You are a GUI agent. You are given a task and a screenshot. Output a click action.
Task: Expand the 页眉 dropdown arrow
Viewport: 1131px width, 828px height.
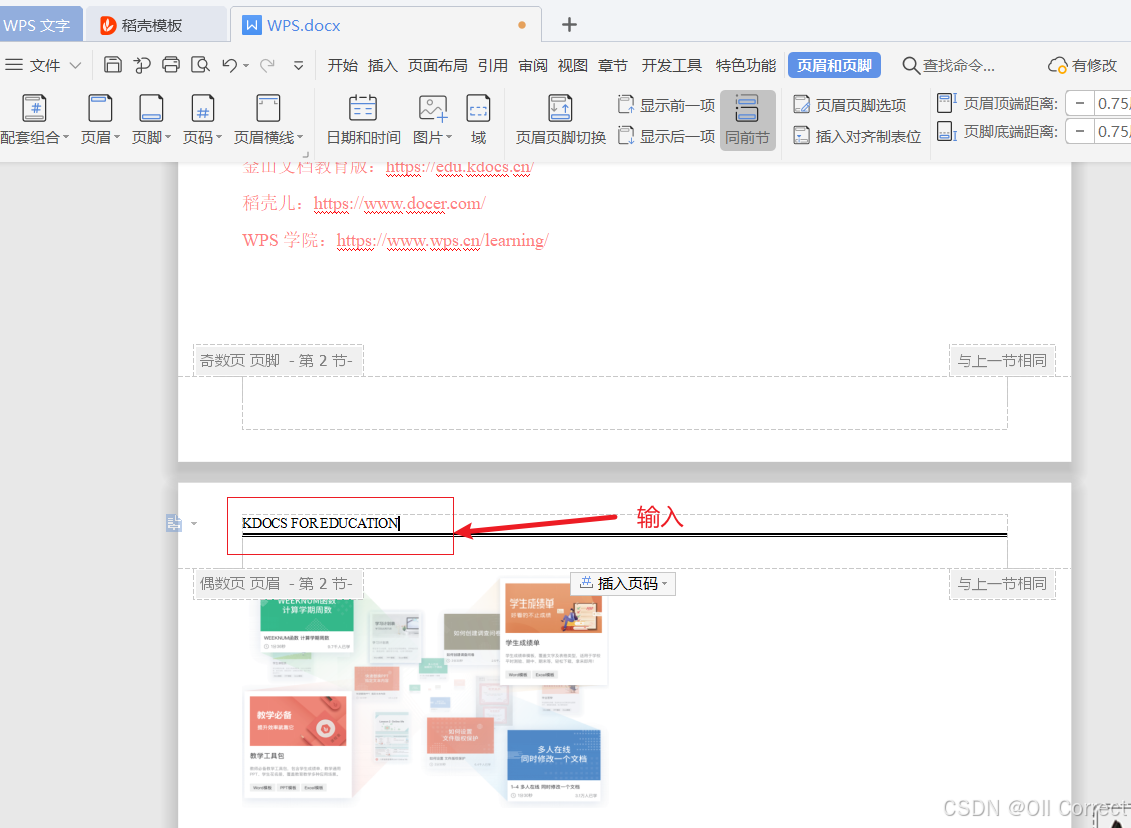tap(117, 137)
